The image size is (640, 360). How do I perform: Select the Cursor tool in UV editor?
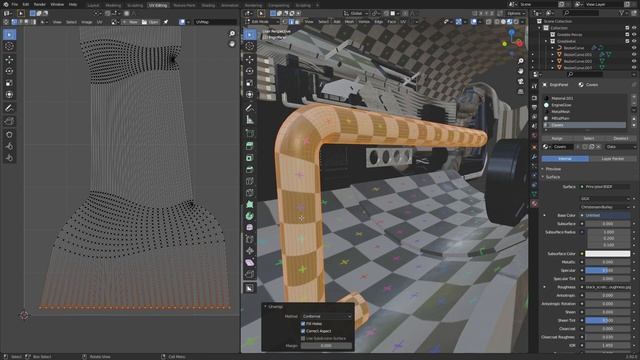click(x=9, y=47)
